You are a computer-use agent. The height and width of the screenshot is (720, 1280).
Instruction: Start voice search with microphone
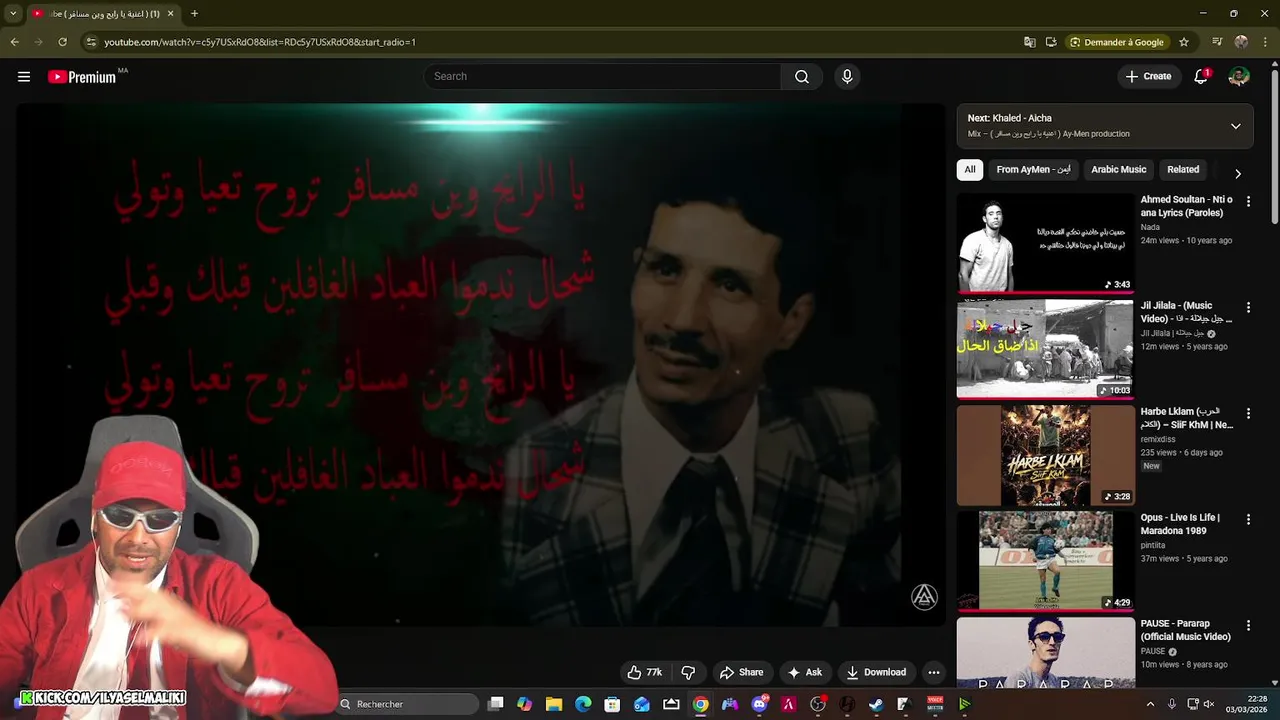click(x=847, y=77)
